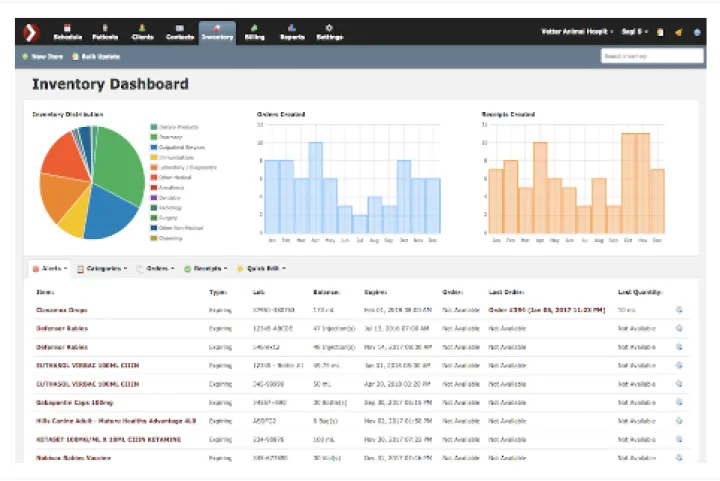The height and width of the screenshot is (481, 720).
Task: Select the Inventory tab
Action: point(217,32)
